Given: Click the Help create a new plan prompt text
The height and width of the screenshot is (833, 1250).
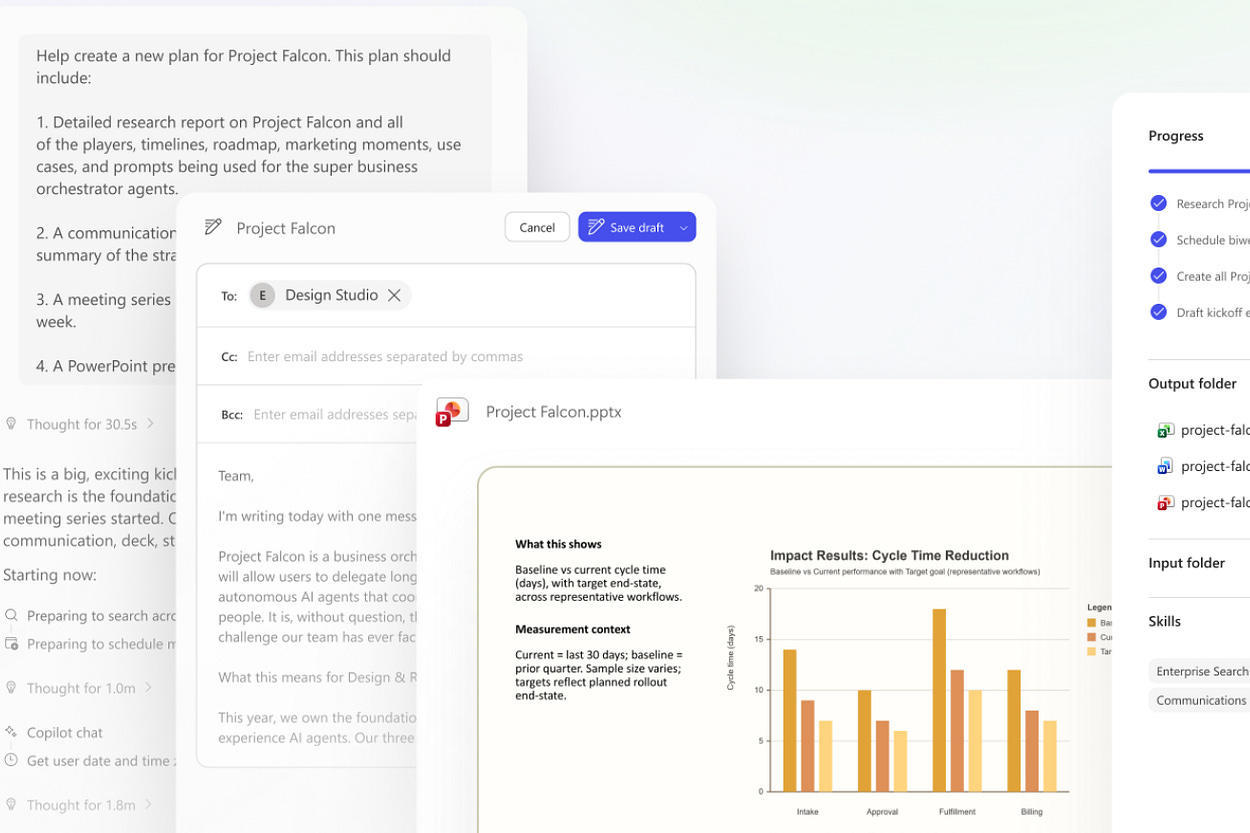Looking at the screenshot, I should coord(243,66).
